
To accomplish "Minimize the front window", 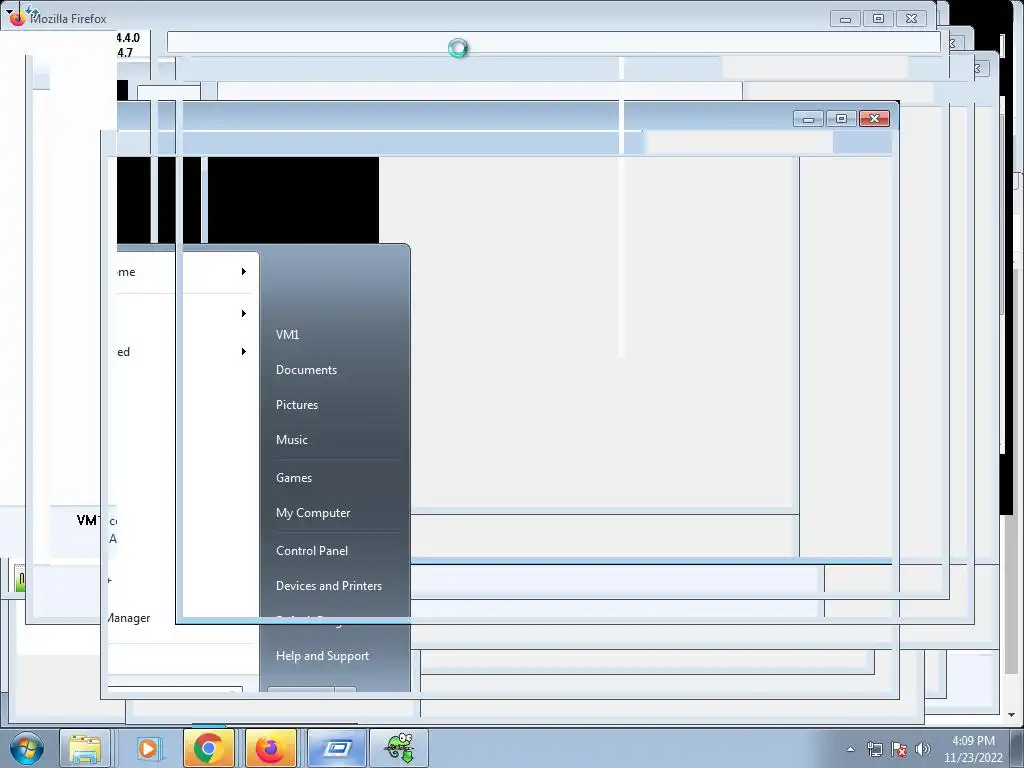I will point(808,118).
